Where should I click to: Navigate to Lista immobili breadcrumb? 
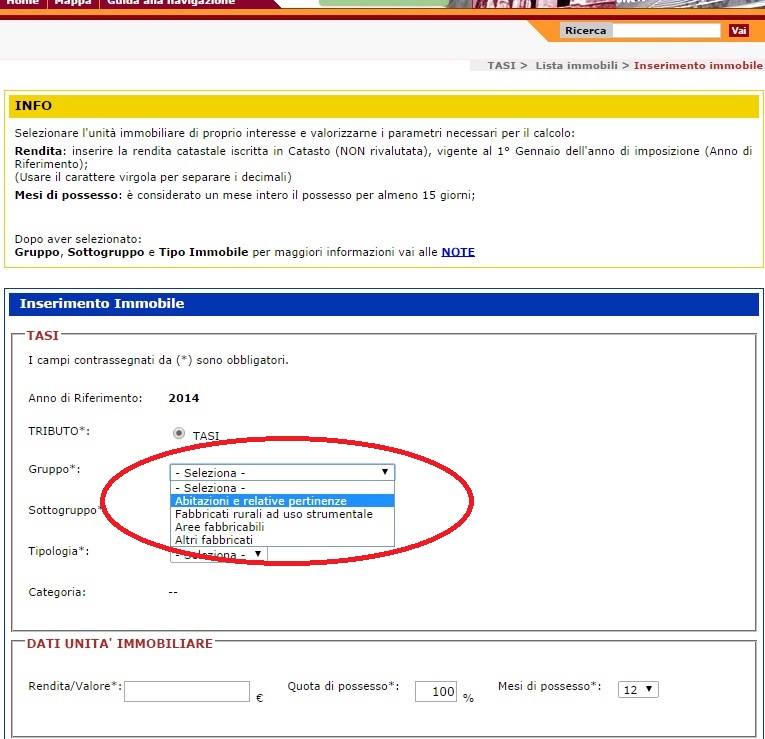coord(575,65)
